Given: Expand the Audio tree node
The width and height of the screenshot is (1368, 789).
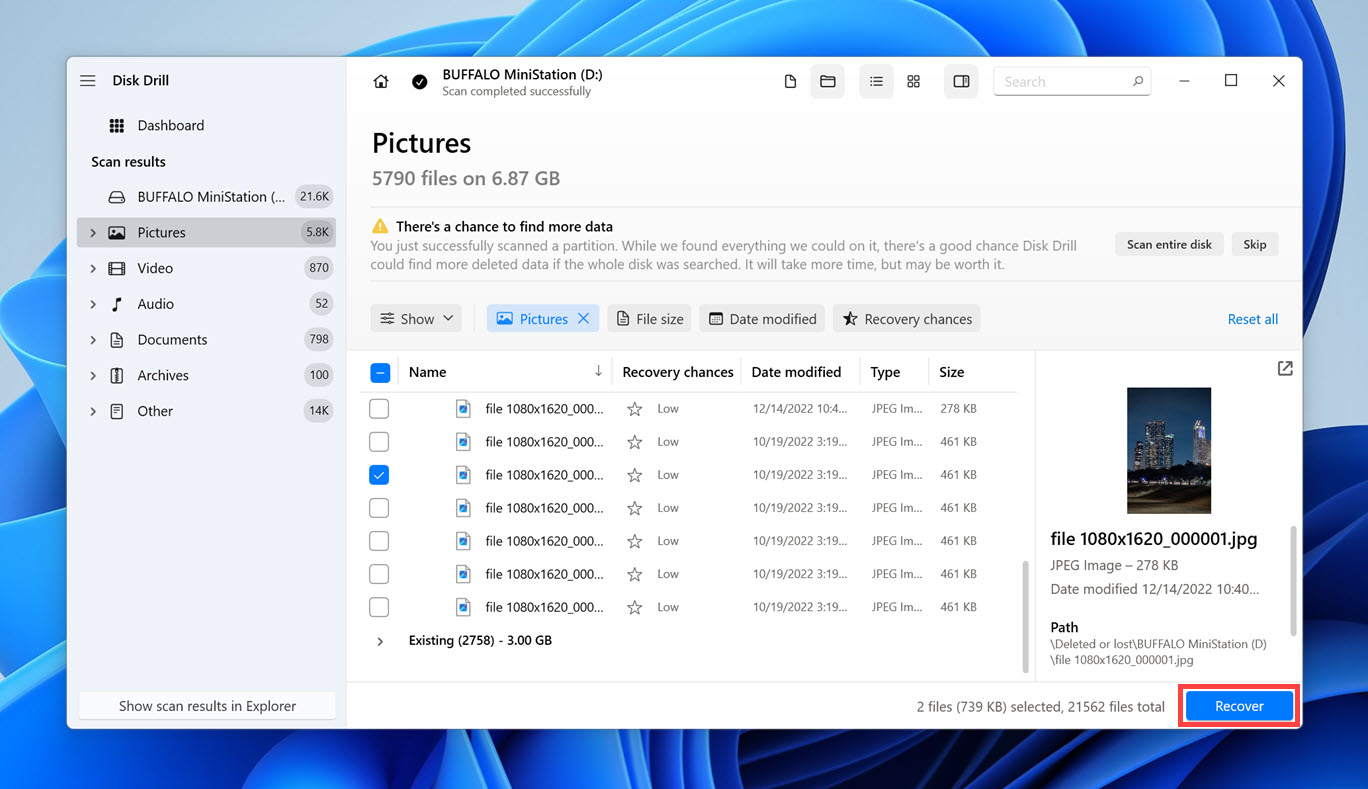Looking at the screenshot, I should (93, 304).
